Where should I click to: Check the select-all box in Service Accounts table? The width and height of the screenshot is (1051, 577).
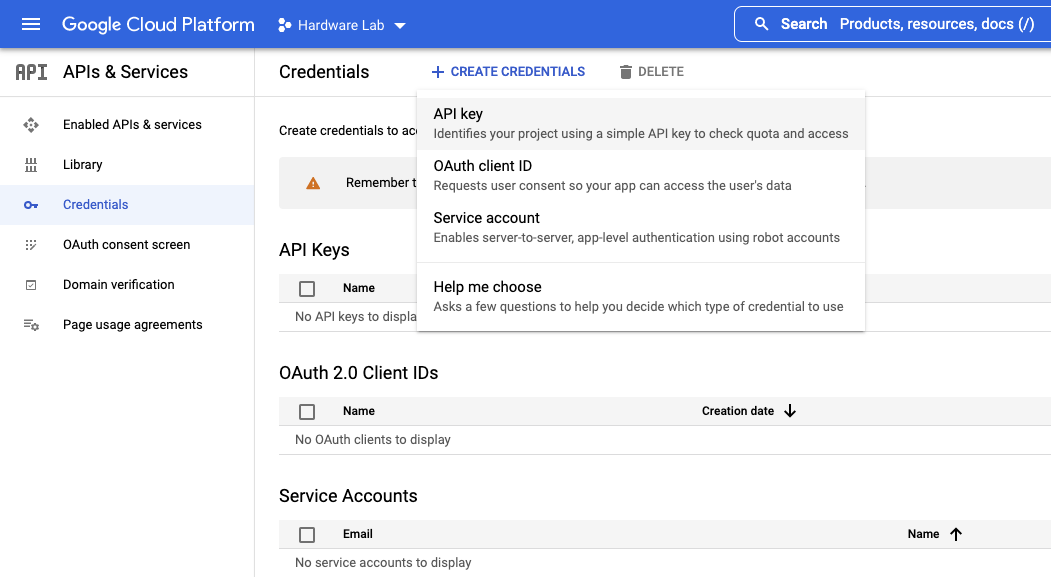pos(307,534)
